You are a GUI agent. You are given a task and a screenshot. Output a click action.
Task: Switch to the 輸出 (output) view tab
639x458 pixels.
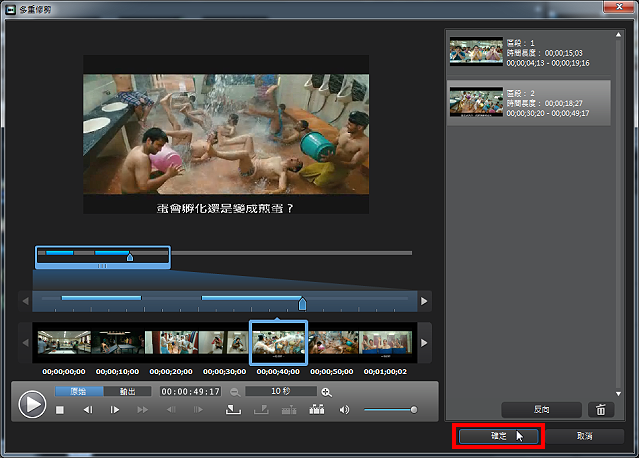coord(128,392)
